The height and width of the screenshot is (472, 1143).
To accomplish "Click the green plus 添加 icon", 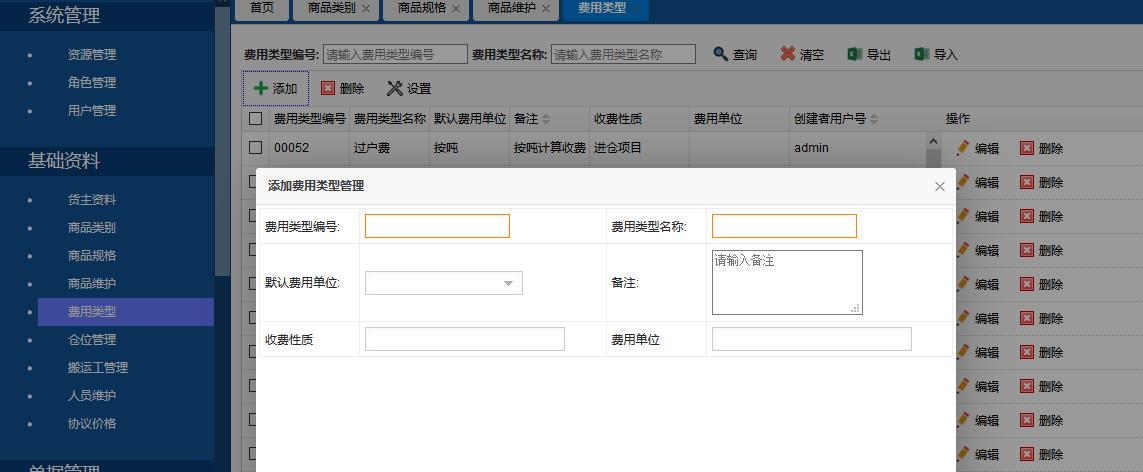I will [x=261, y=88].
